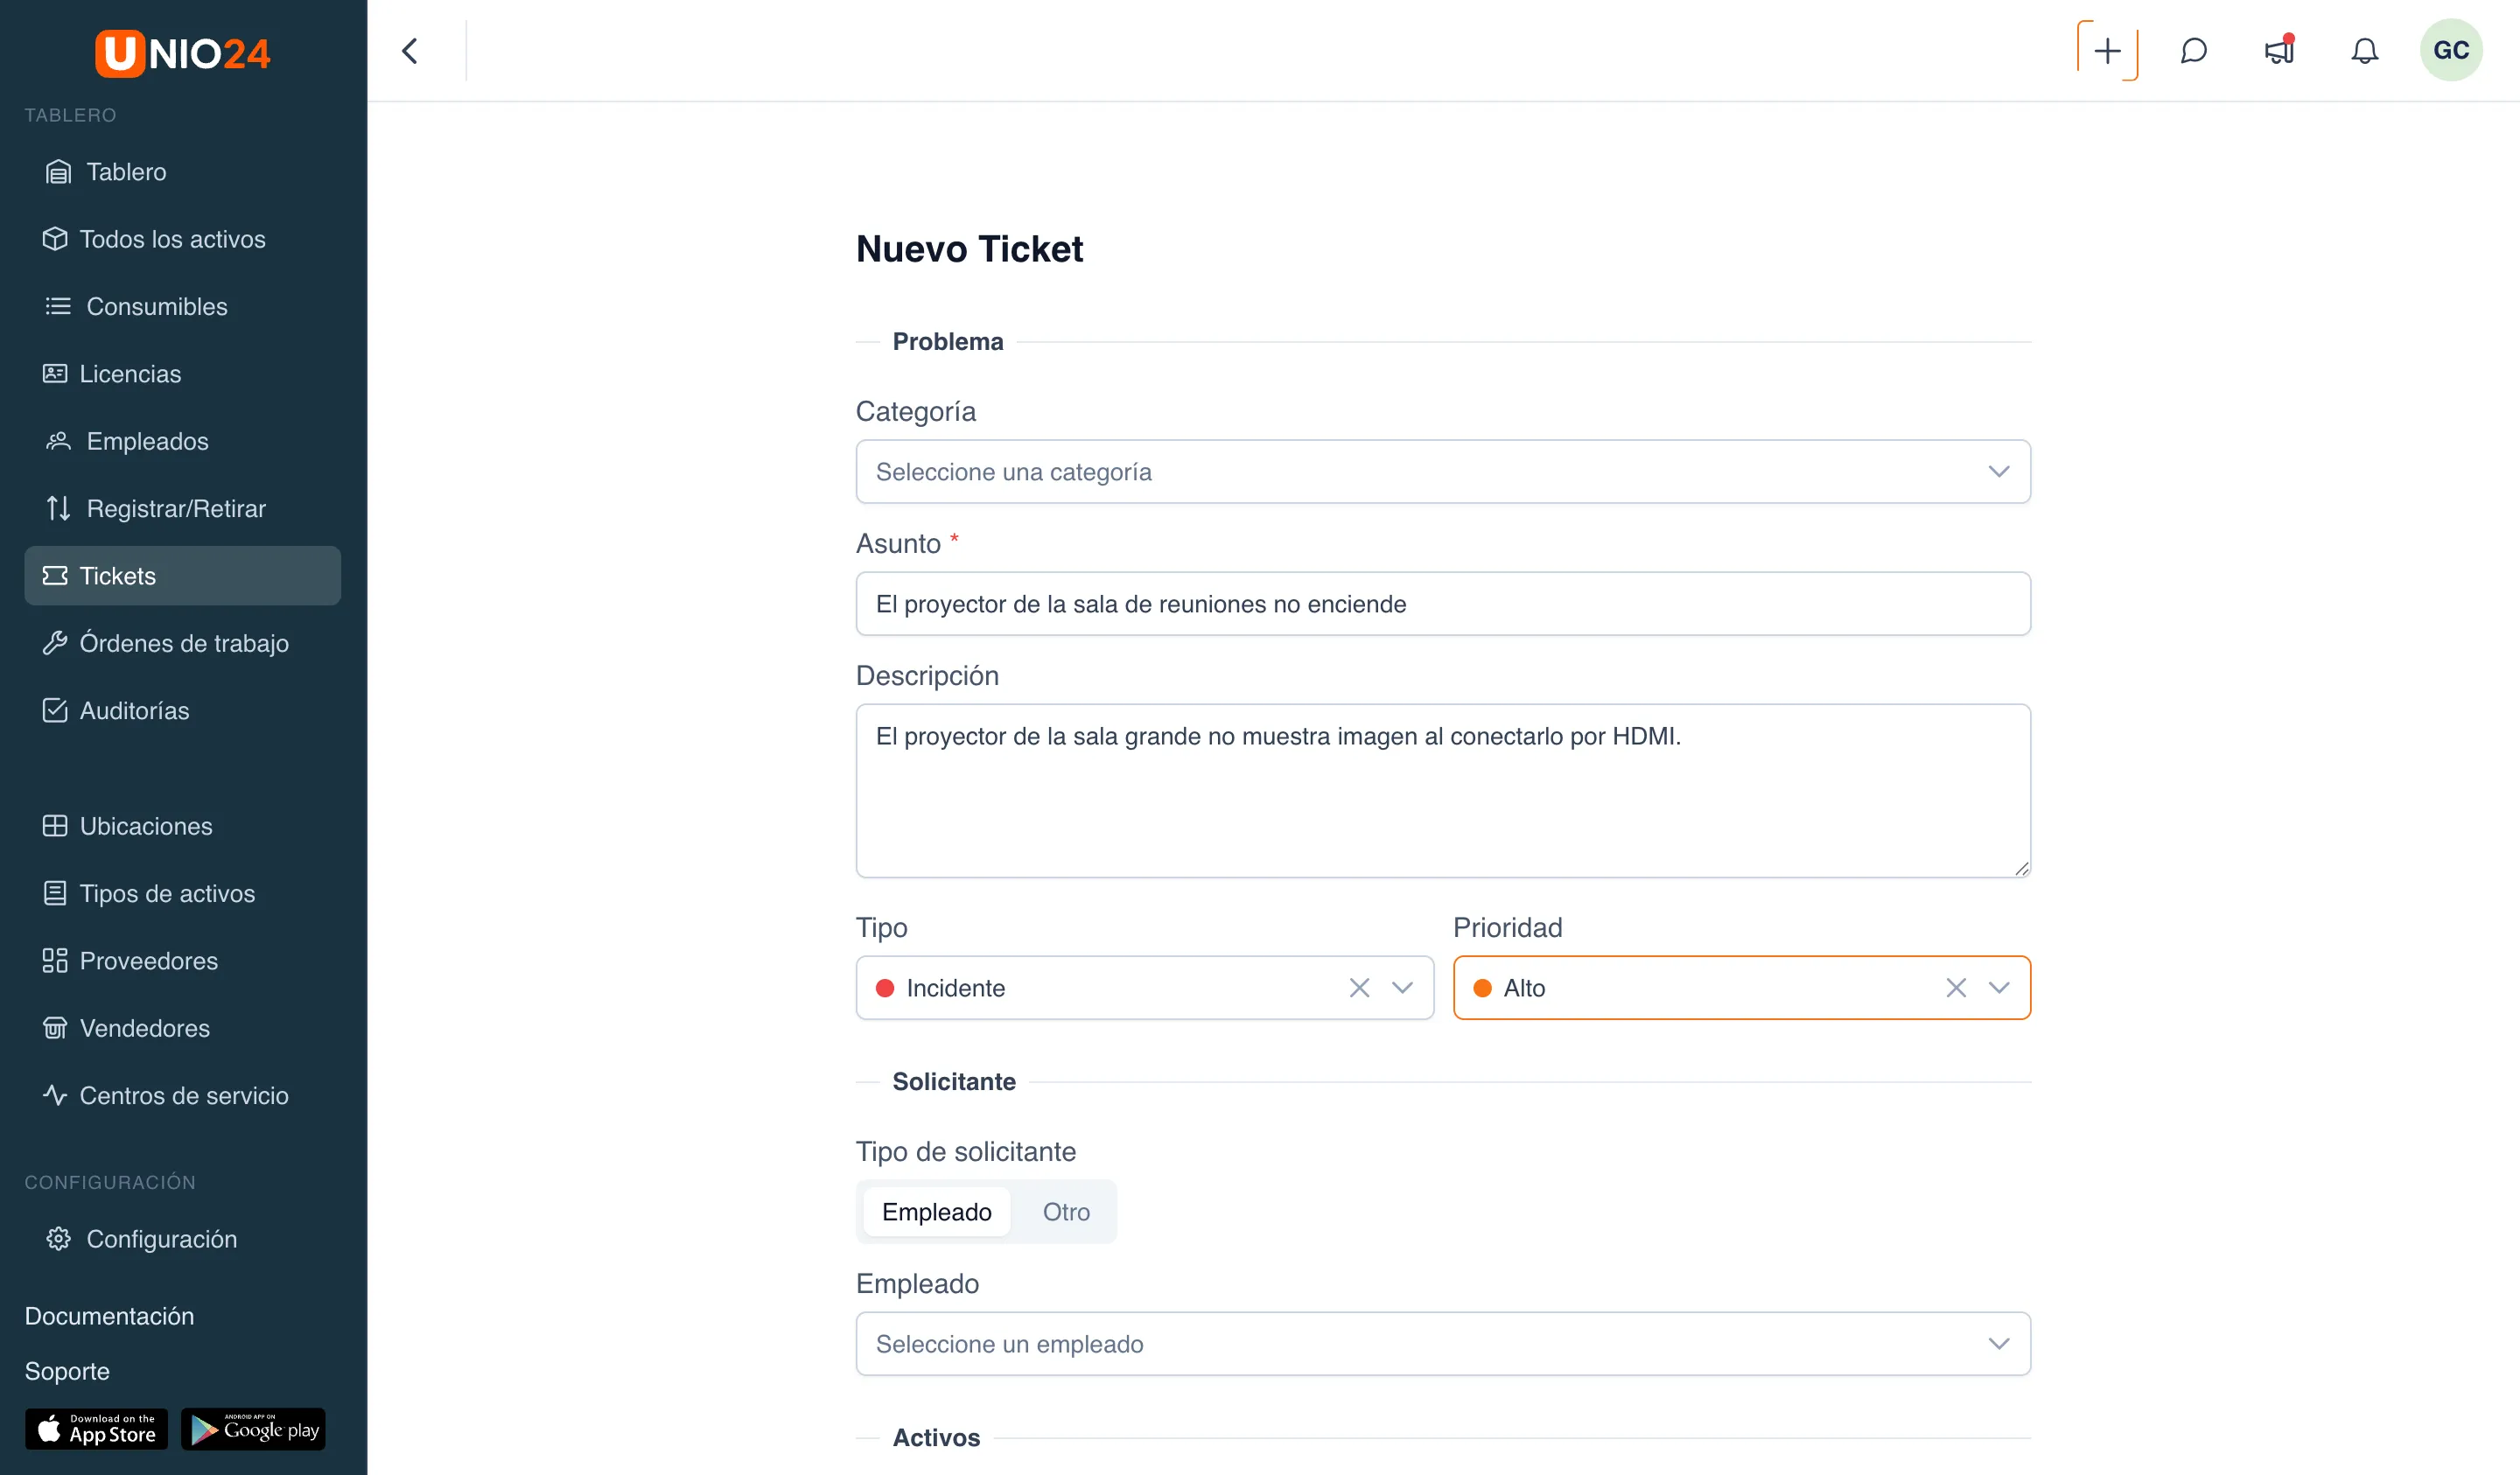Open Órdenes de trabajo page
The width and height of the screenshot is (2520, 1475).
pyautogui.click(x=182, y=643)
